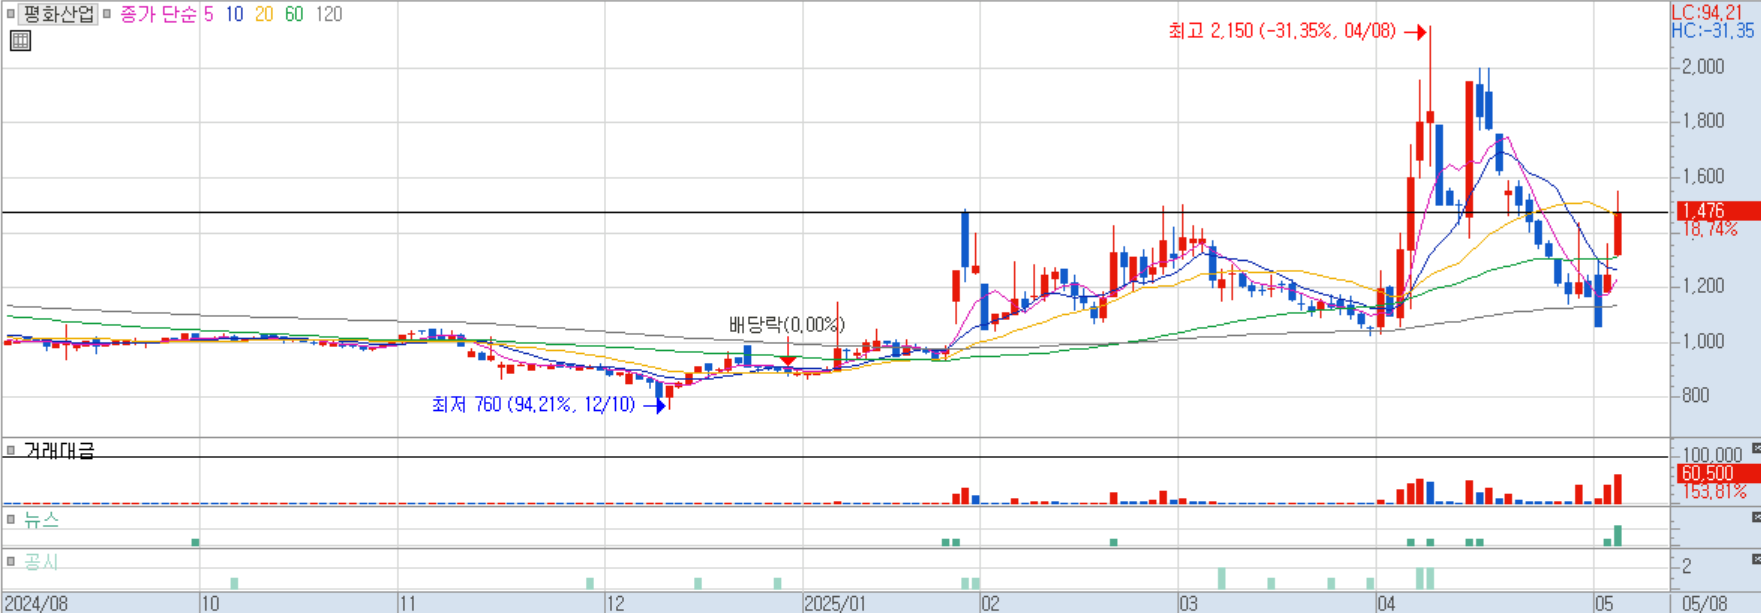Toggle the 거래대금 indicator square
Image resolution: width=1761 pixels, height=613 pixels.
[11, 451]
